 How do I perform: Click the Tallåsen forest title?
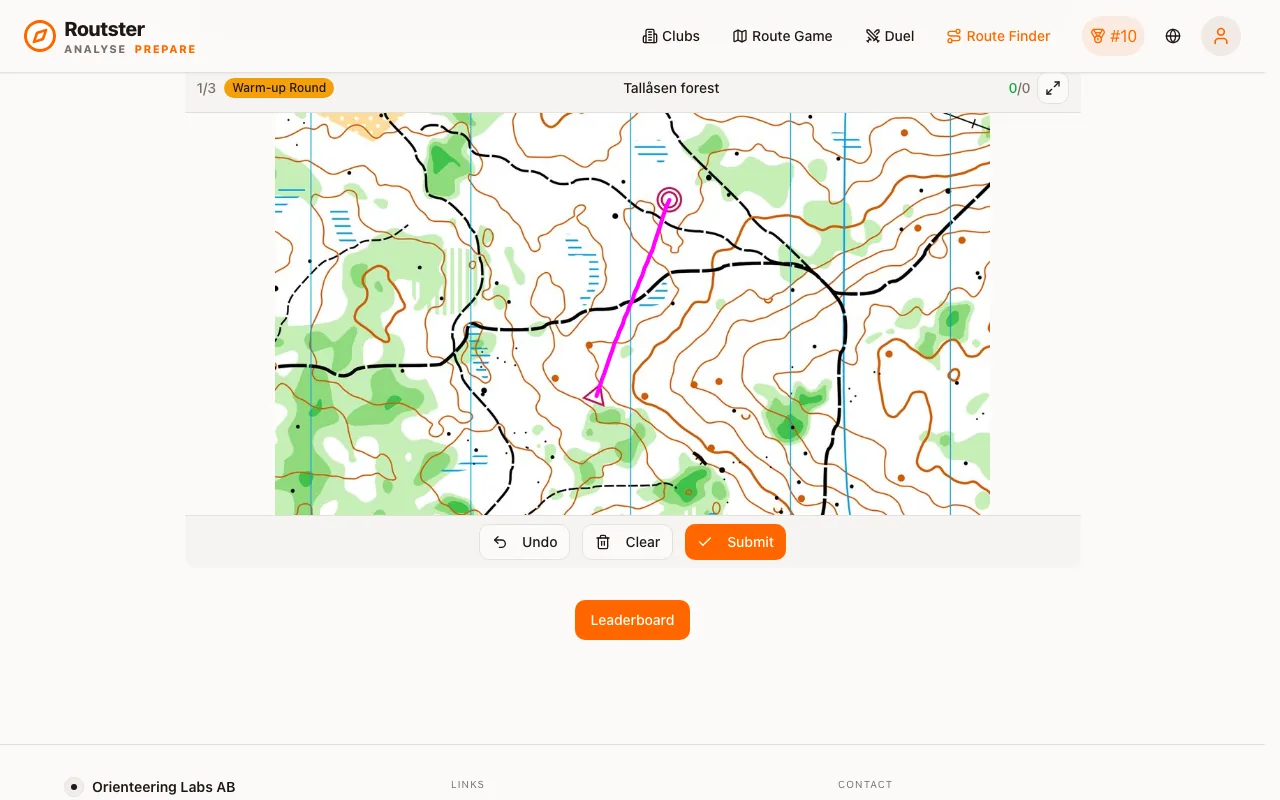click(x=672, y=88)
